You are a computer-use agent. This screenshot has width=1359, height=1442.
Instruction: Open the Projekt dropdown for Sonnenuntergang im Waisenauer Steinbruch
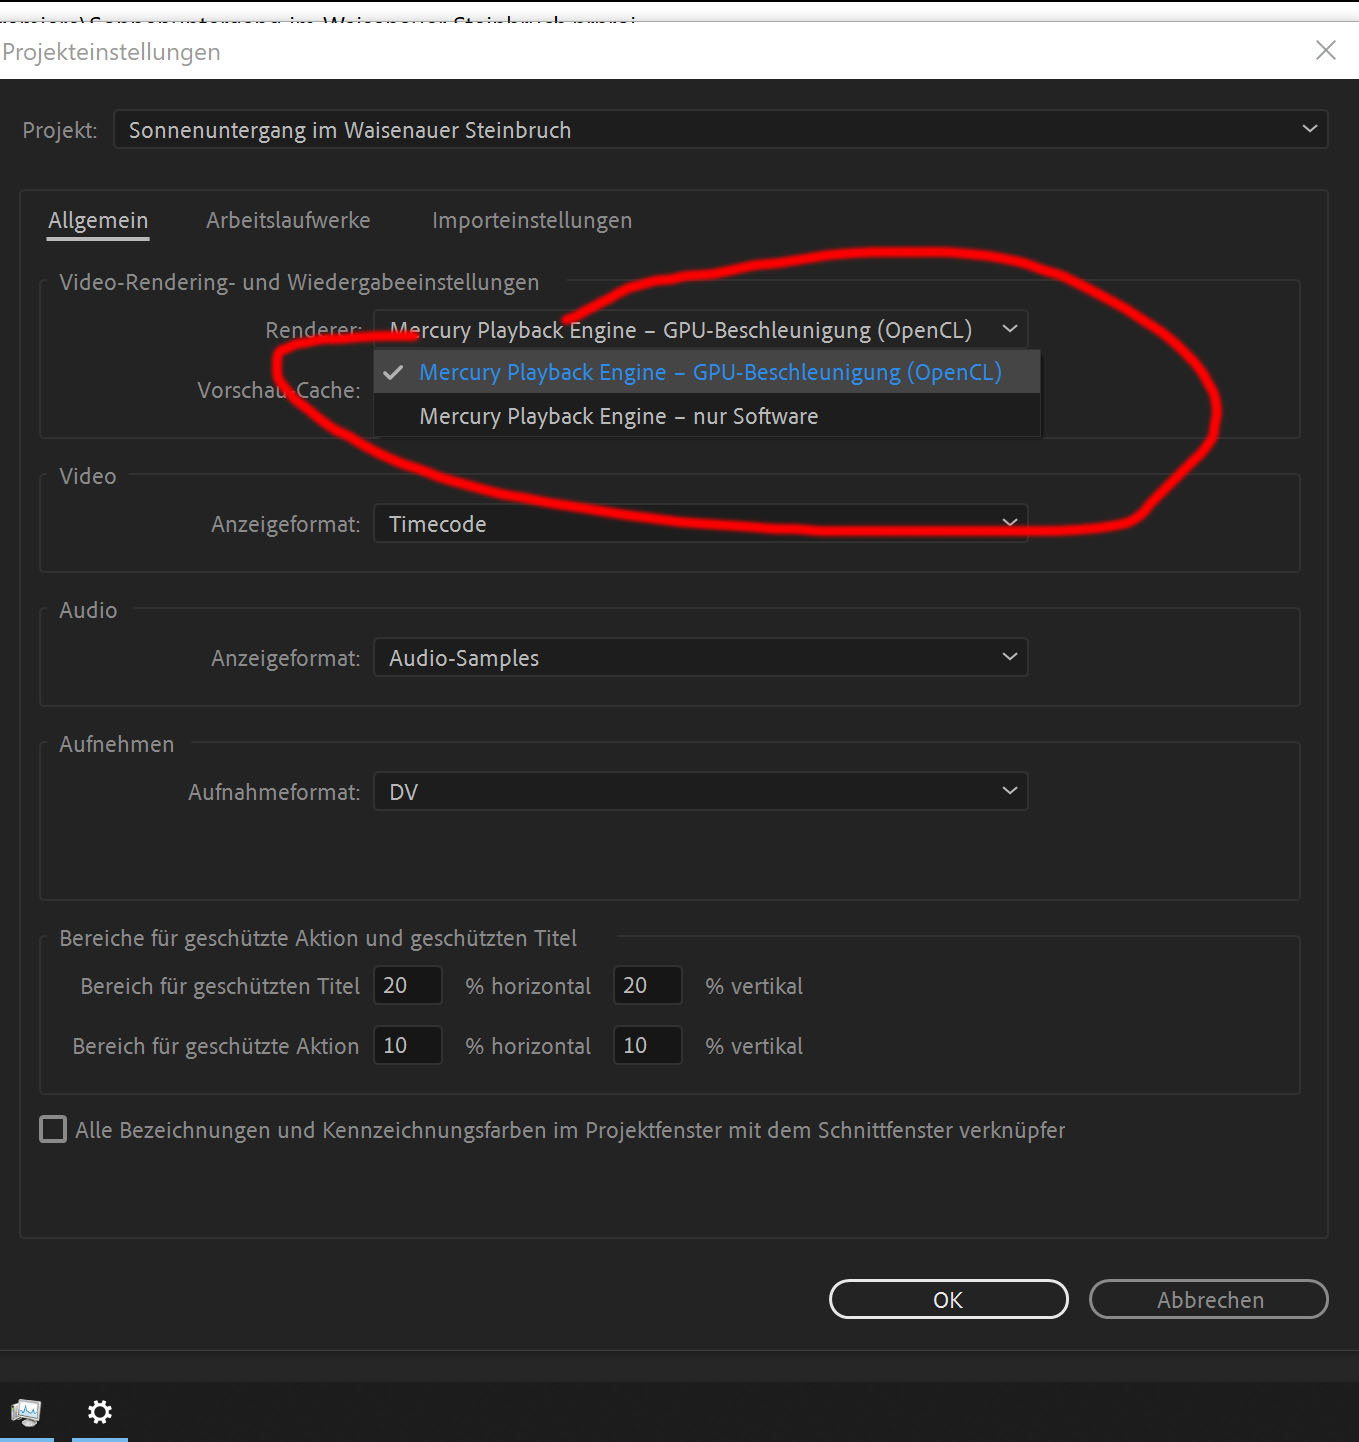pyautogui.click(x=720, y=130)
